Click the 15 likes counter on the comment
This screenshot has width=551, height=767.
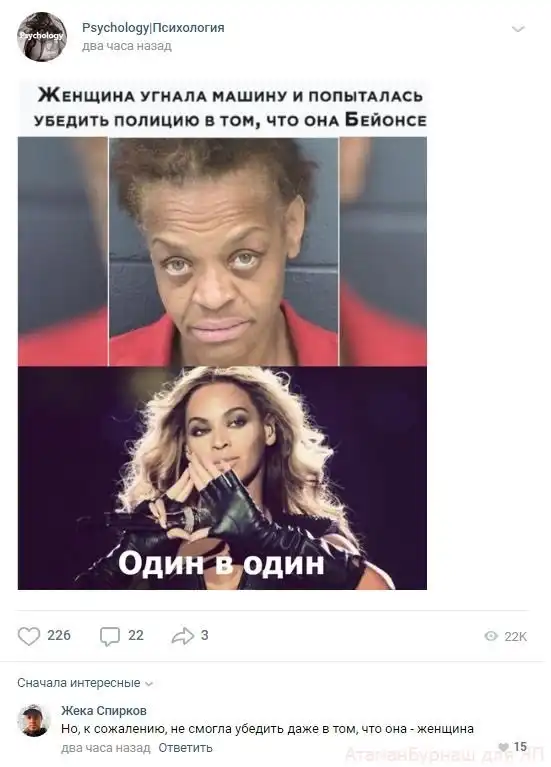click(x=520, y=747)
